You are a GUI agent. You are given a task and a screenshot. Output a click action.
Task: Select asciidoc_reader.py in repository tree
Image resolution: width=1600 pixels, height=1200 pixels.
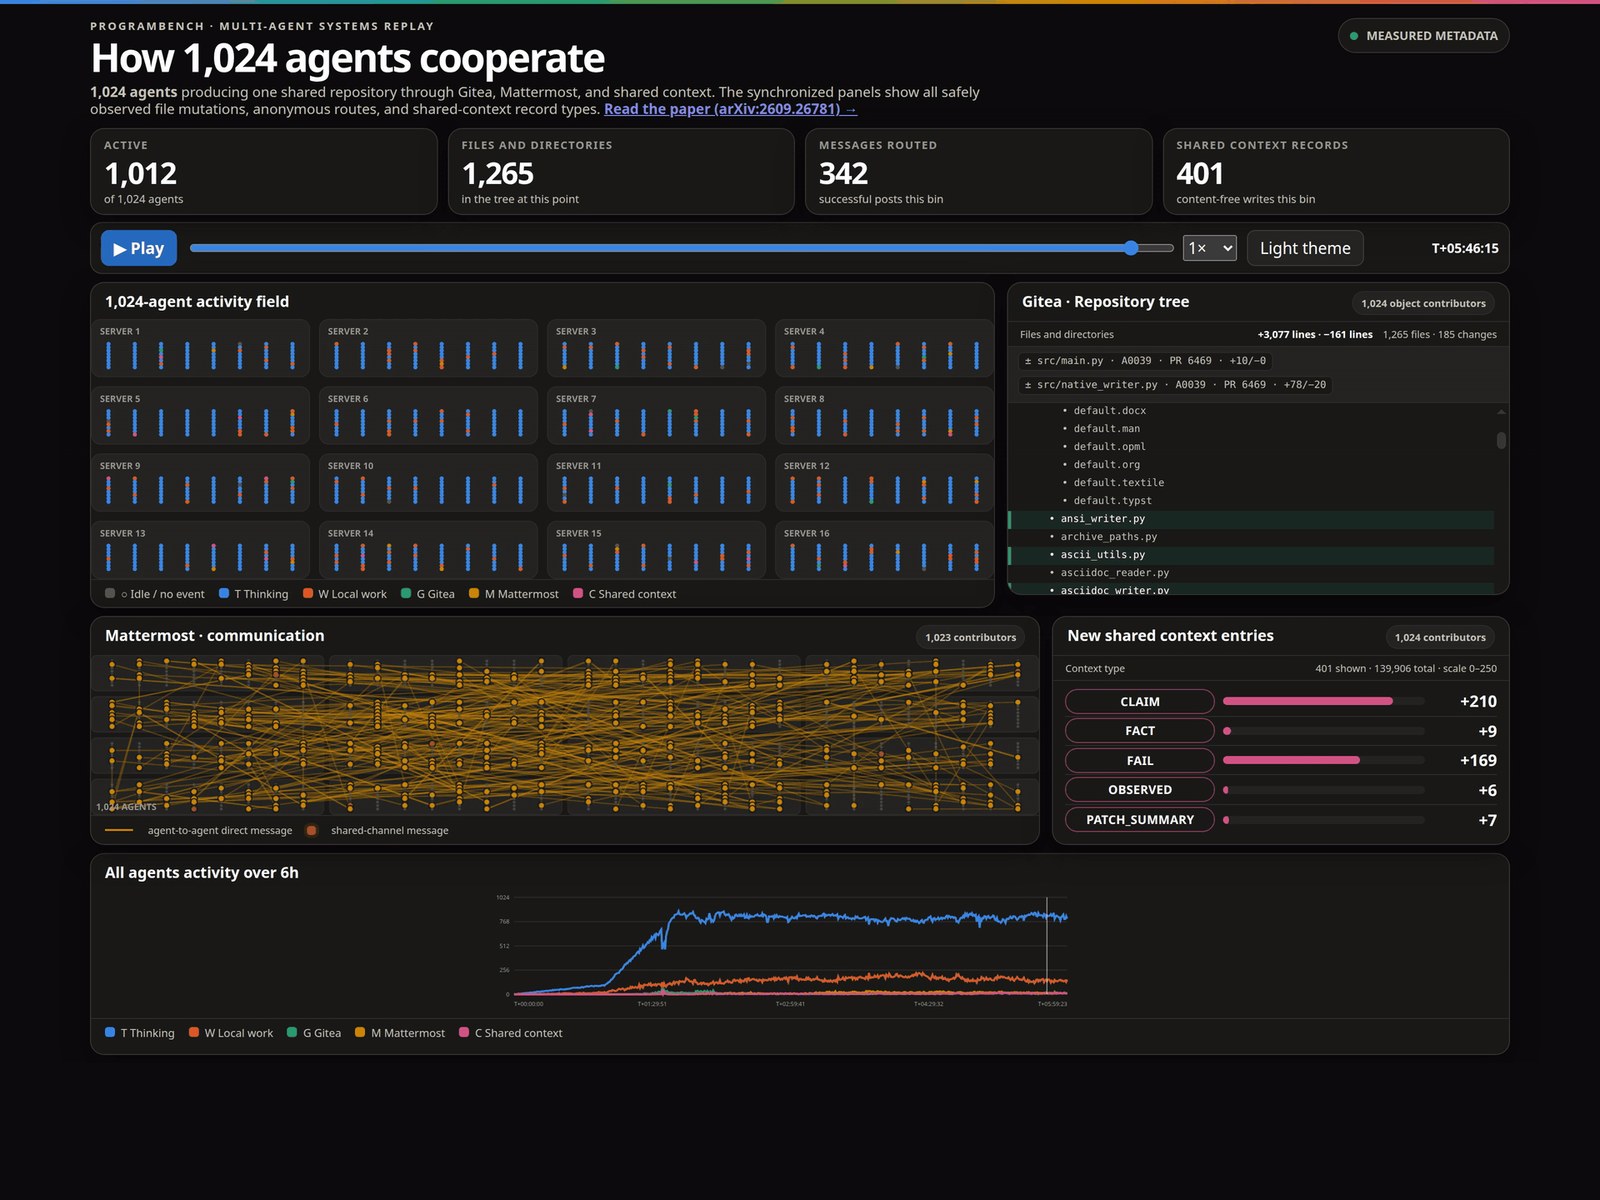point(1251,573)
